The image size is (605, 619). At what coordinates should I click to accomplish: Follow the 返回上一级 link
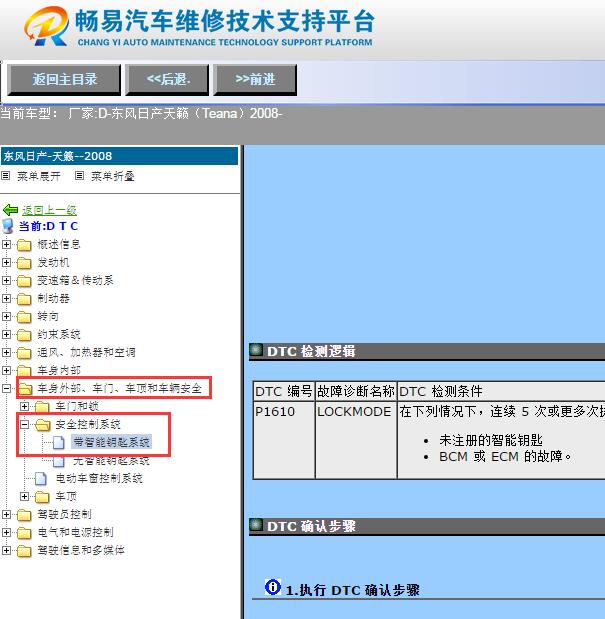point(49,210)
